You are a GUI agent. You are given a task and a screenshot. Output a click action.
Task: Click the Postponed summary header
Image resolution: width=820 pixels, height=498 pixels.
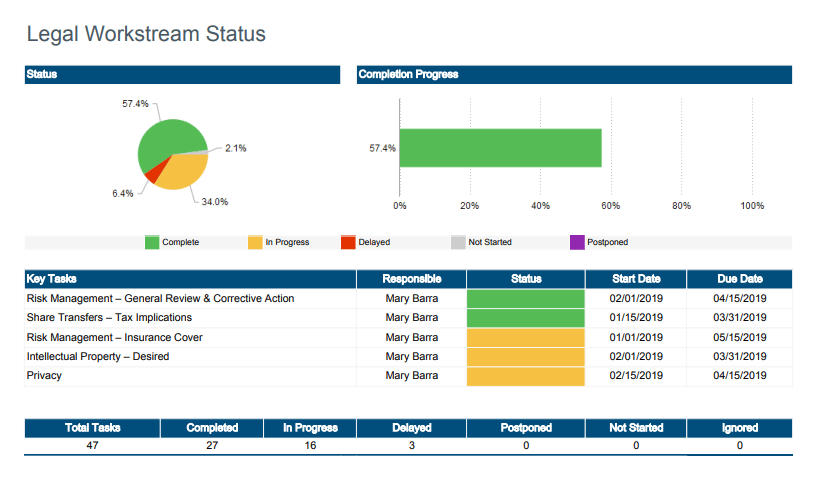point(526,428)
